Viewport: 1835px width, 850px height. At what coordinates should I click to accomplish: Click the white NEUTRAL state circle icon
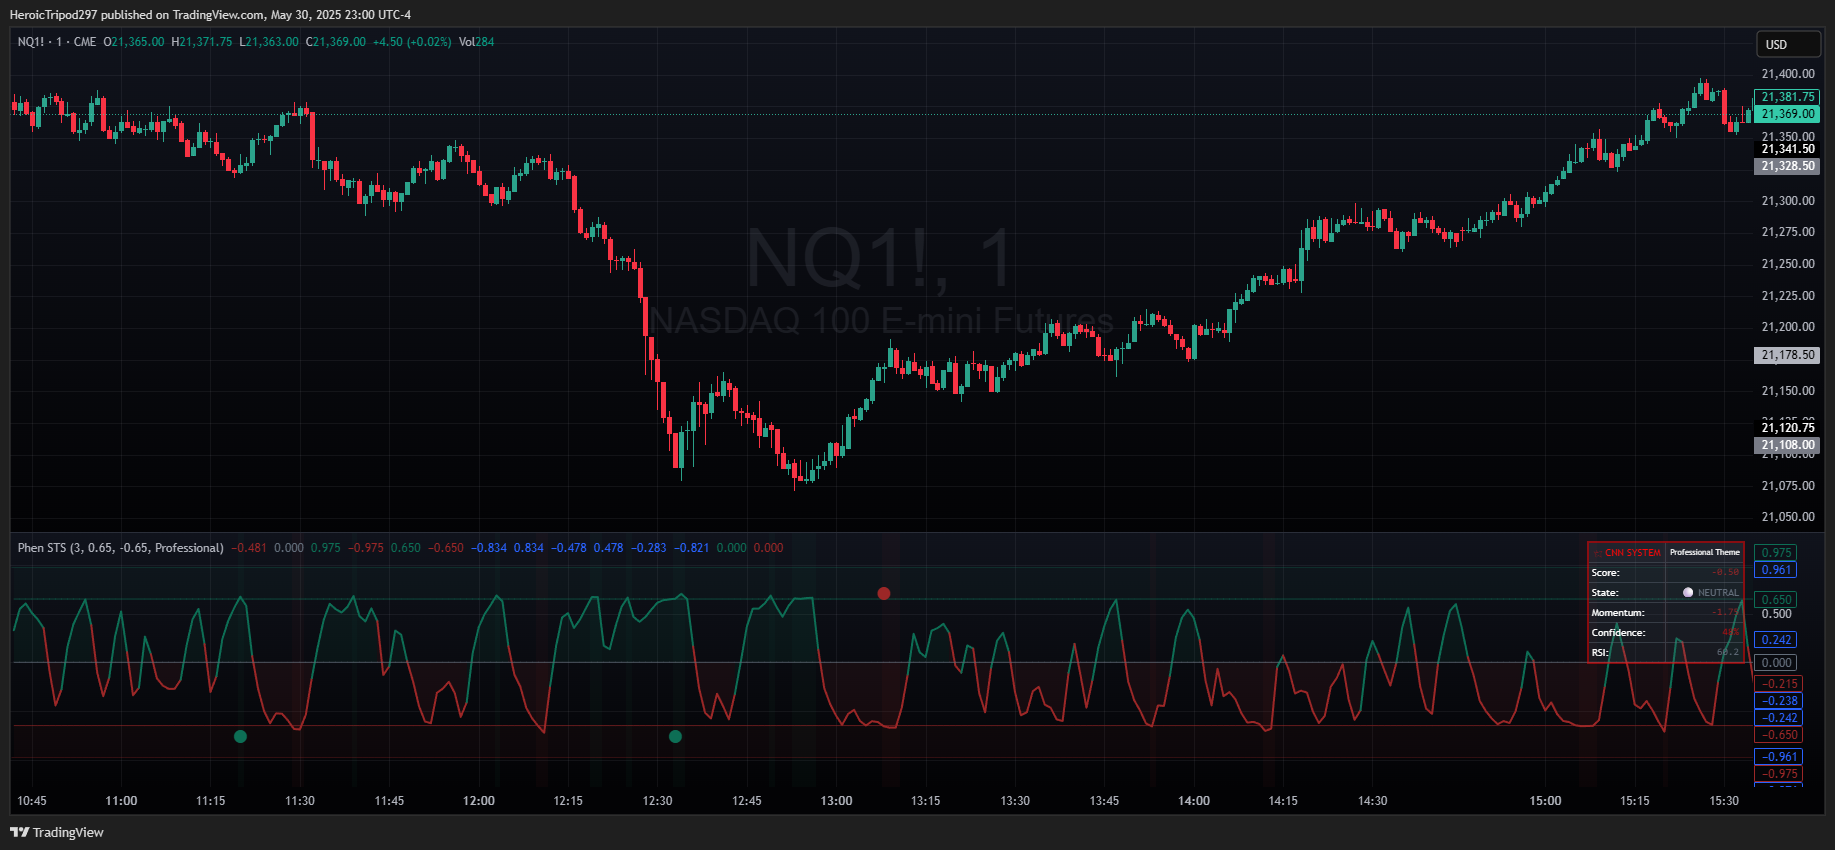click(x=1688, y=592)
